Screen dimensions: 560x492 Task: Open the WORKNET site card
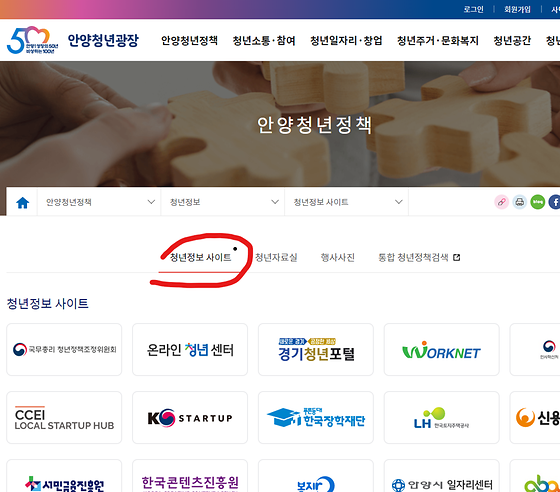(x=441, y=350)
